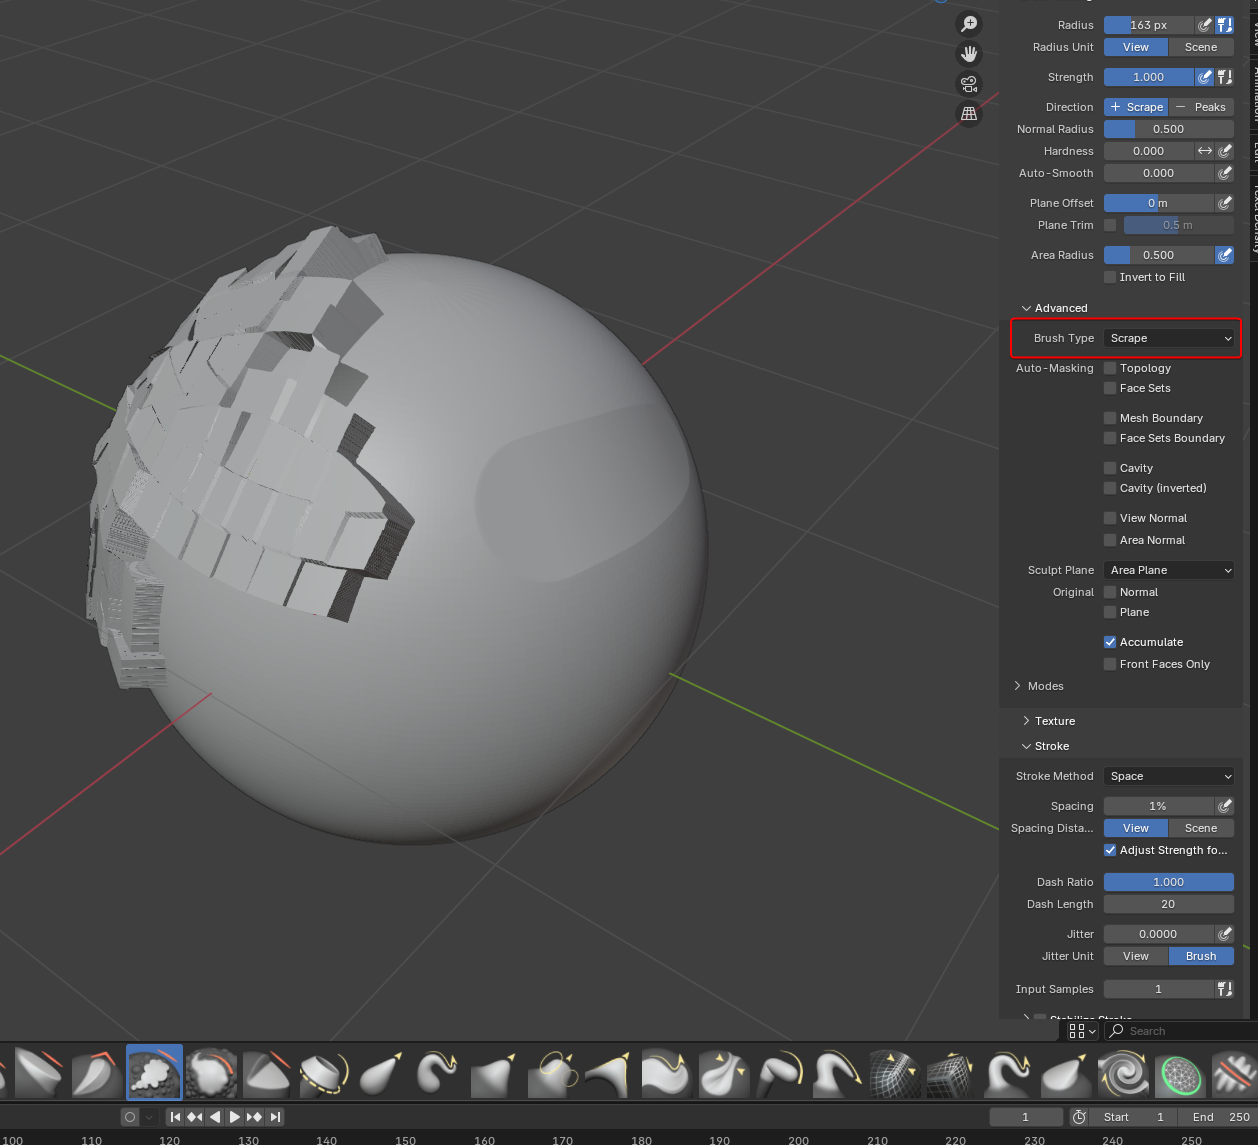
Task: Select the highlighted brush thumbnail in asset shelf
Action: click(x=154, y=1072)
